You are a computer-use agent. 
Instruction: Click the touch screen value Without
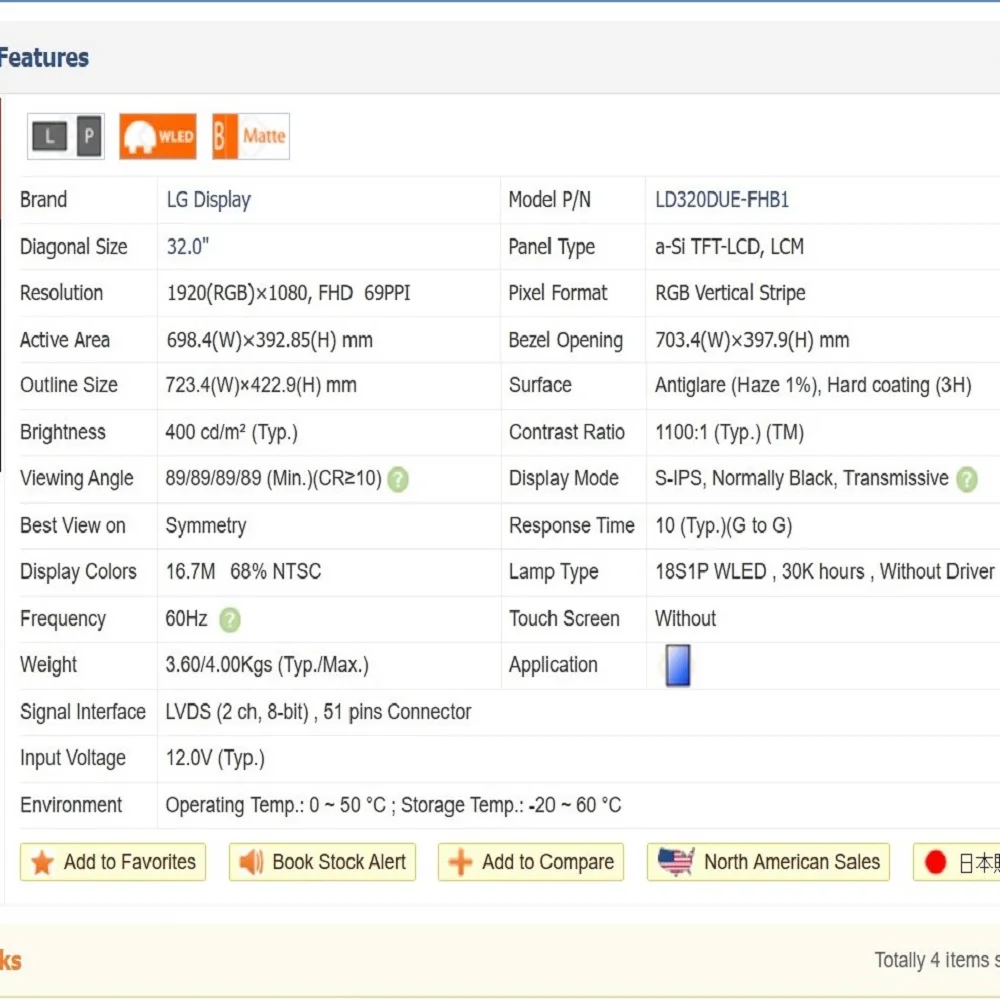(x=686, y=619)
